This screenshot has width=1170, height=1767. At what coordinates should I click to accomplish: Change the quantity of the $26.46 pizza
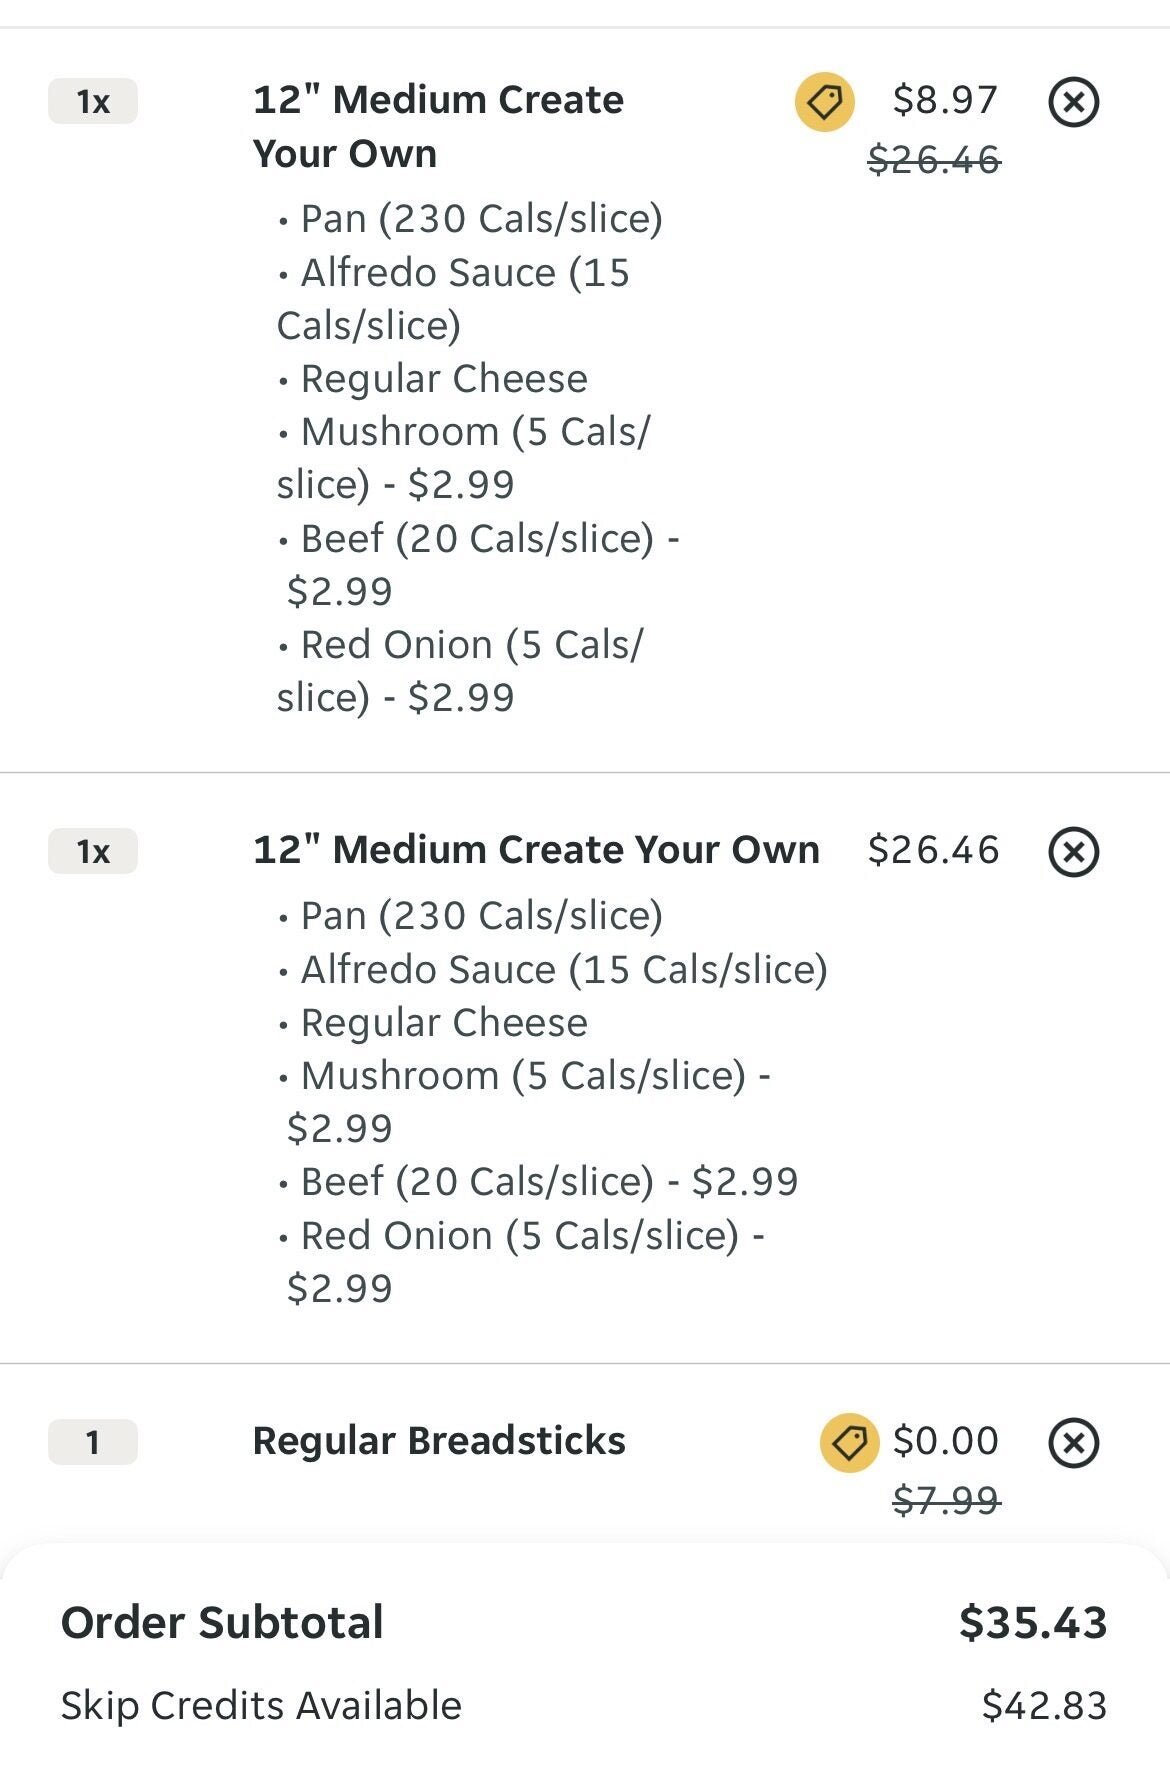[x=93, y=852]
